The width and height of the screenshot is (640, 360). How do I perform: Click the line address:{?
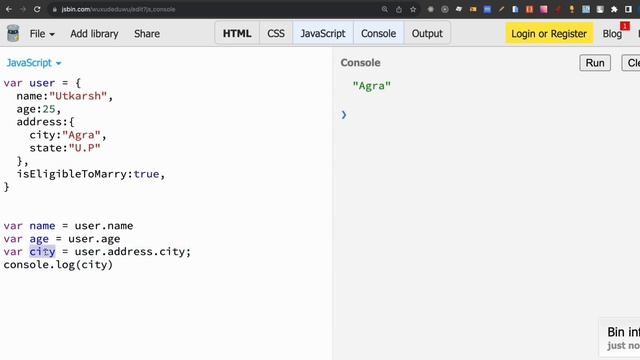click(45, 122)
